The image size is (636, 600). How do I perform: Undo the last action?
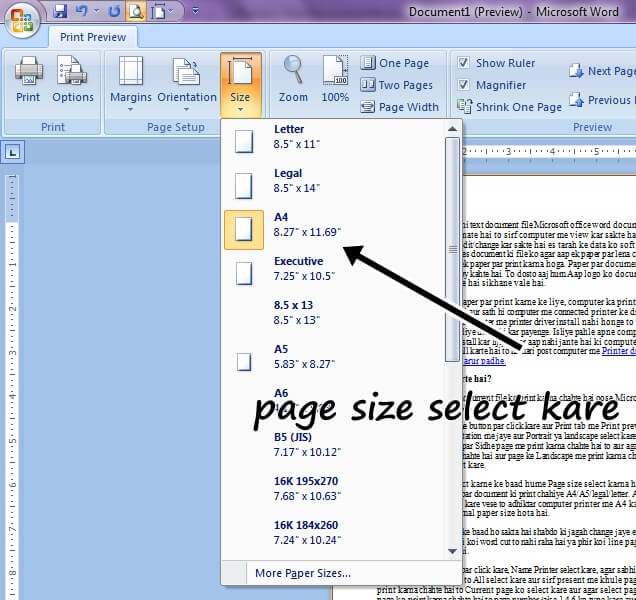point(82,11)
